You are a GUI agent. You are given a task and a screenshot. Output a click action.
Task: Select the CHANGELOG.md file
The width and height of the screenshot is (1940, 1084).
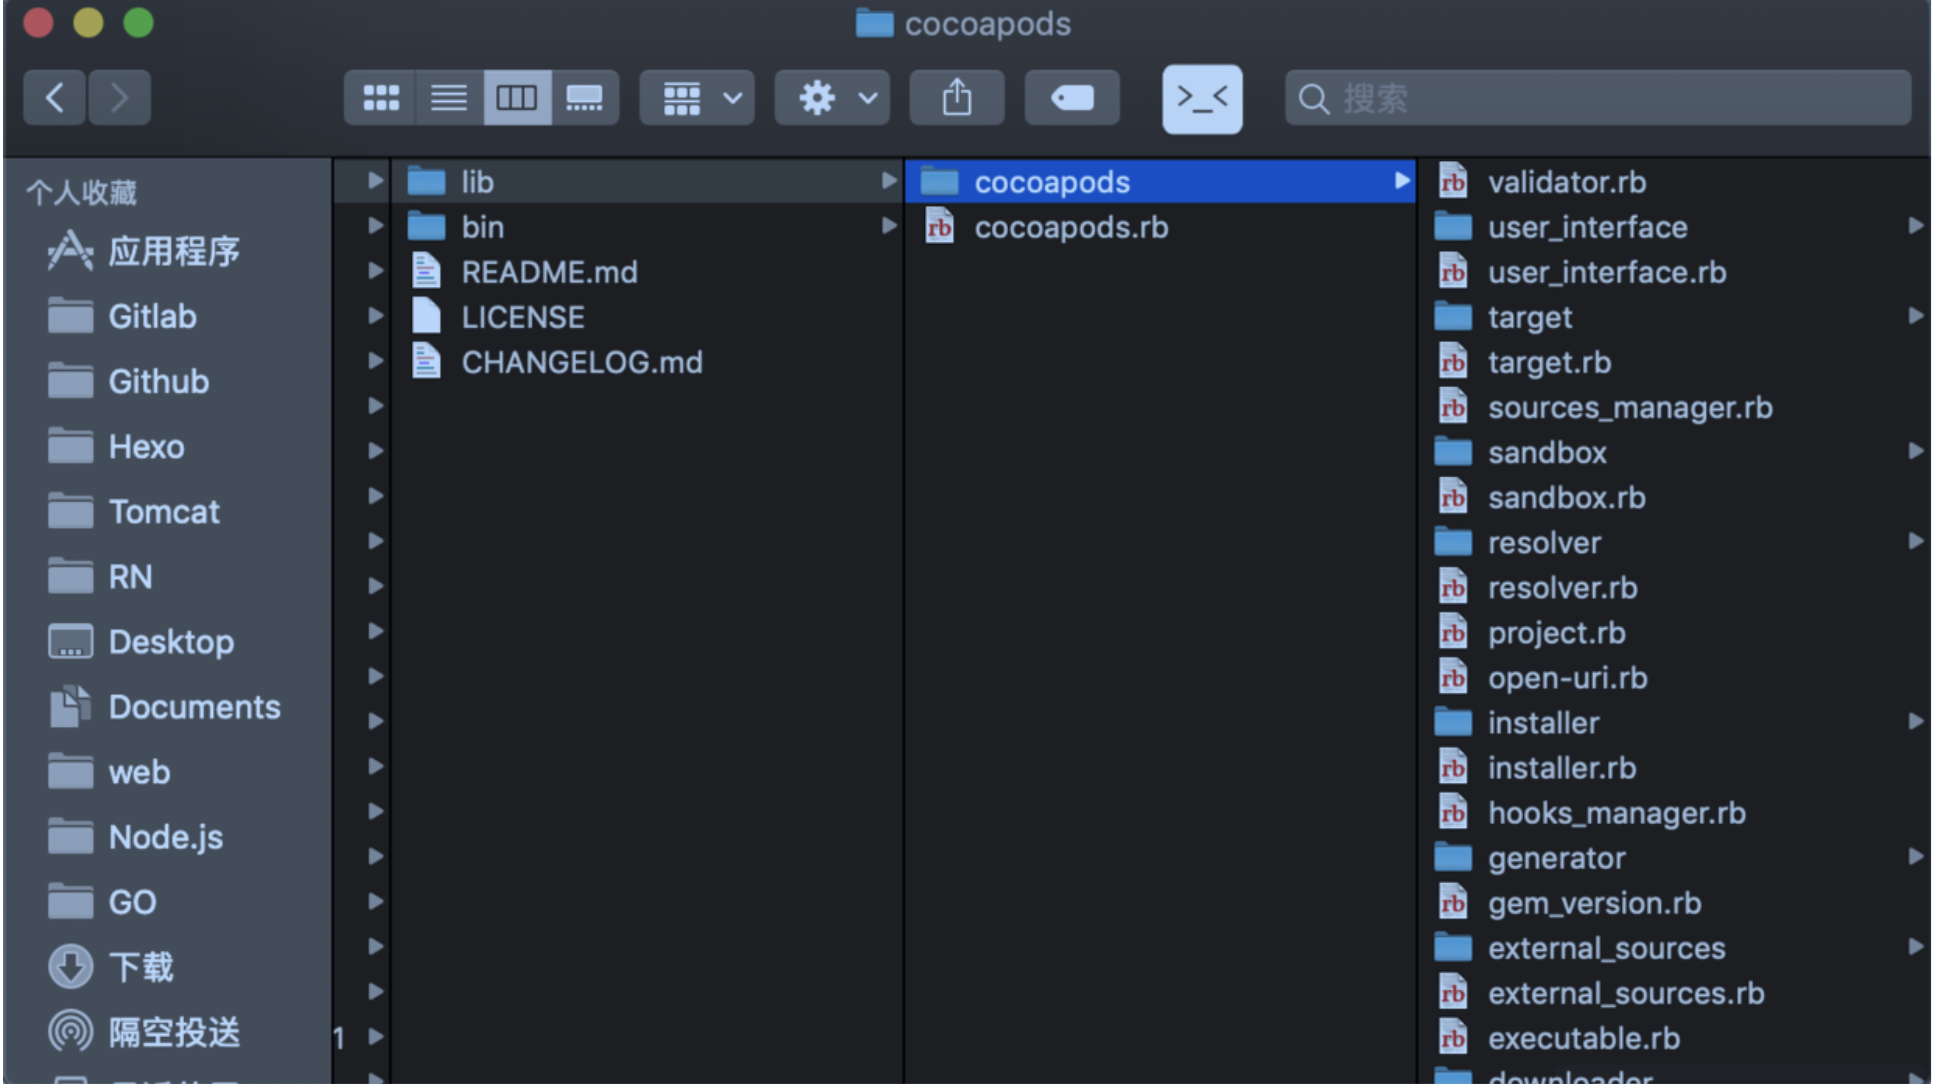pos(581,362)
